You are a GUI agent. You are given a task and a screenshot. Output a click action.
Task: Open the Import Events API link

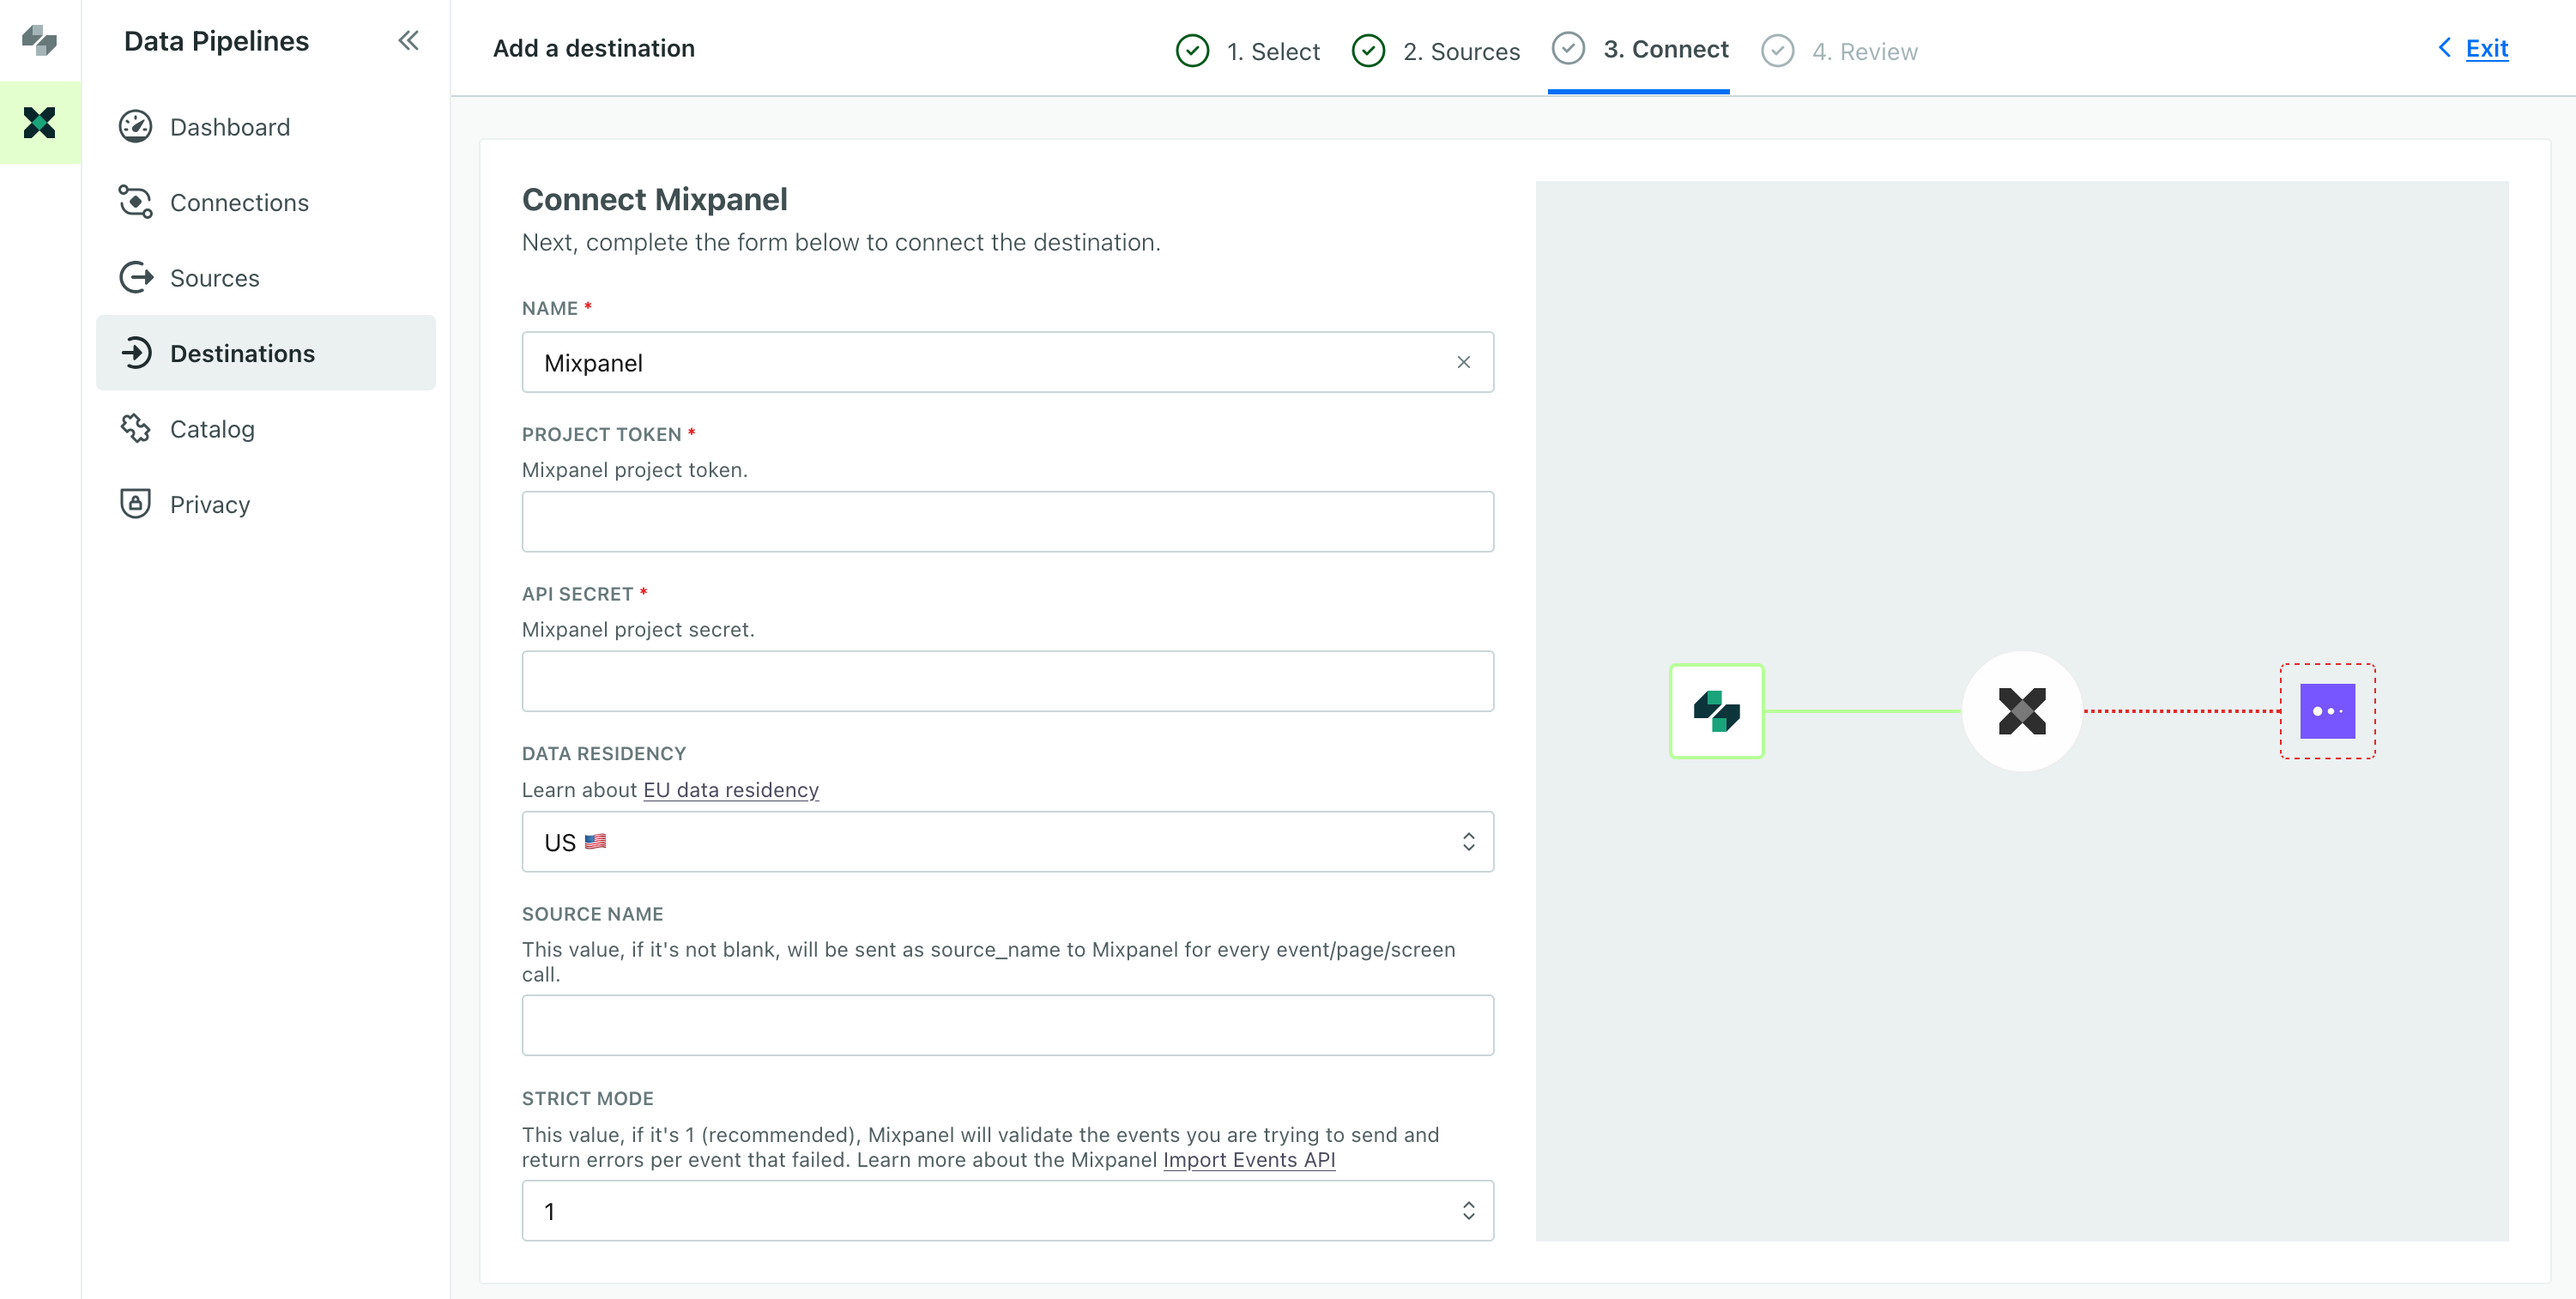[1249, 1160]
